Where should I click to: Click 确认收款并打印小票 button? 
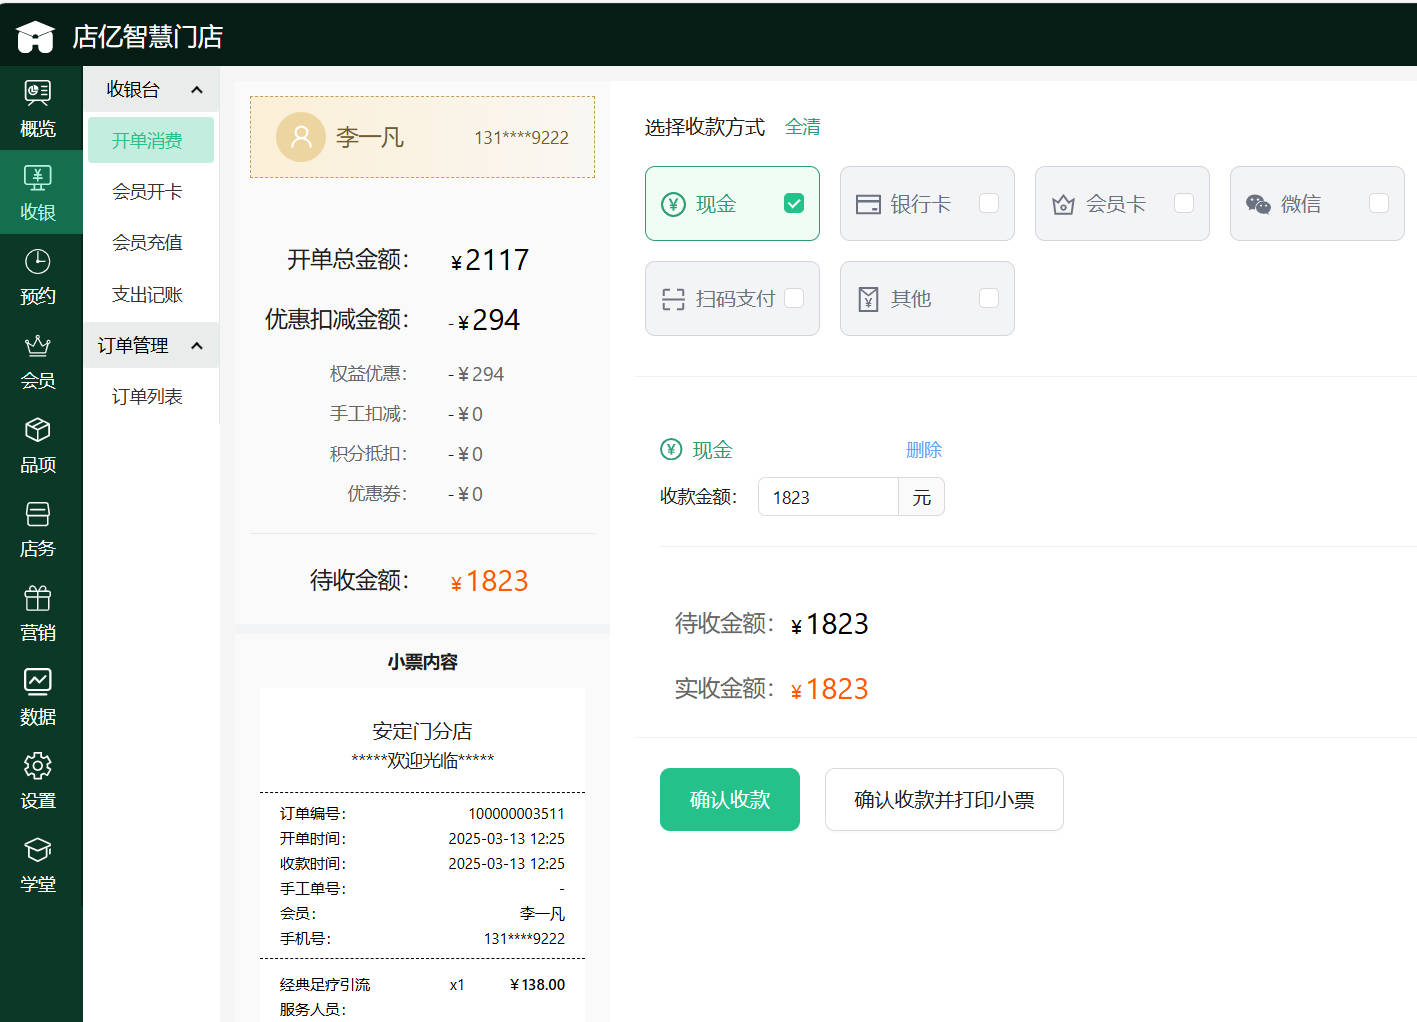pos(944,799)
